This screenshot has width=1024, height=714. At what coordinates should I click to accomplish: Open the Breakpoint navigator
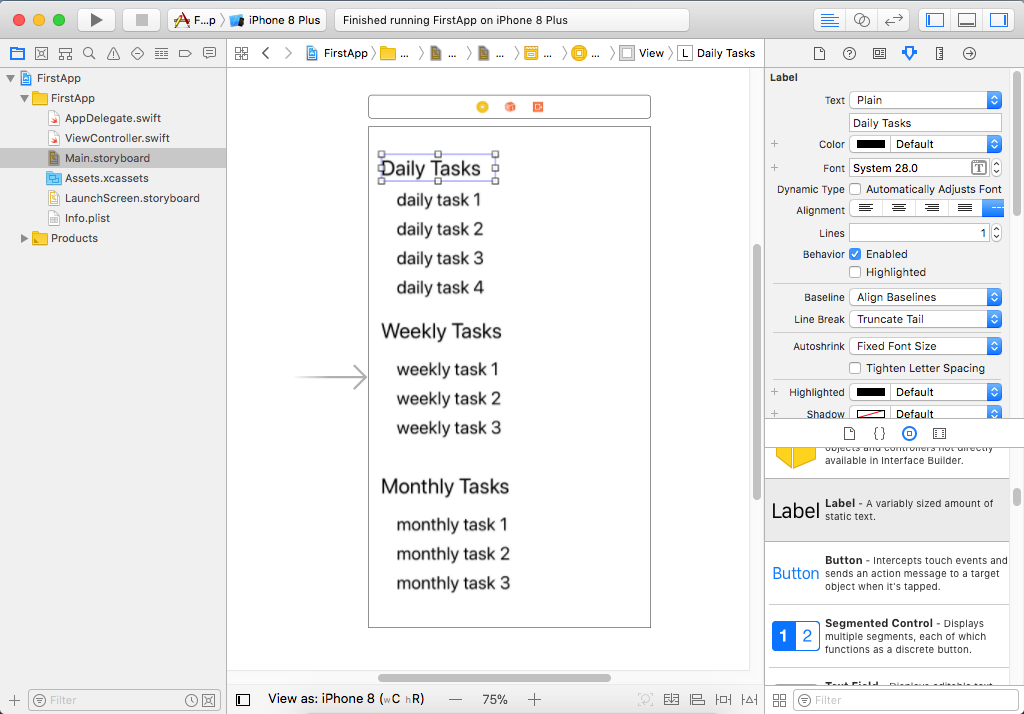click(185, 54)
